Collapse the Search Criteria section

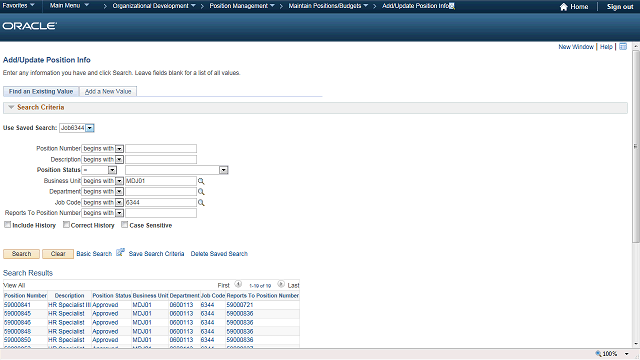[x=11, y=107]
